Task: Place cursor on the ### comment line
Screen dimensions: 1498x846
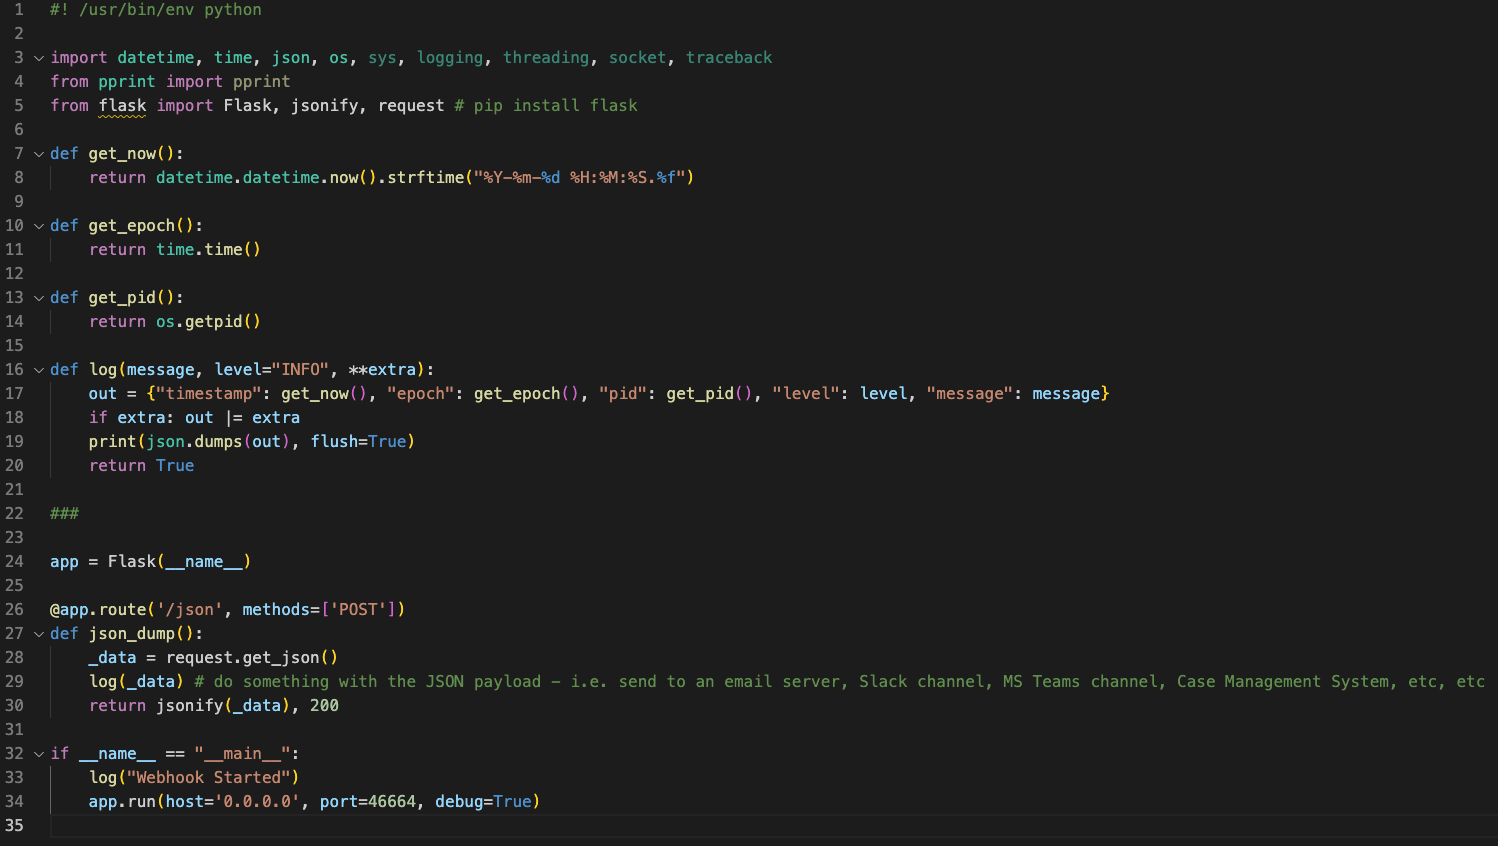Action: point(64,514)
